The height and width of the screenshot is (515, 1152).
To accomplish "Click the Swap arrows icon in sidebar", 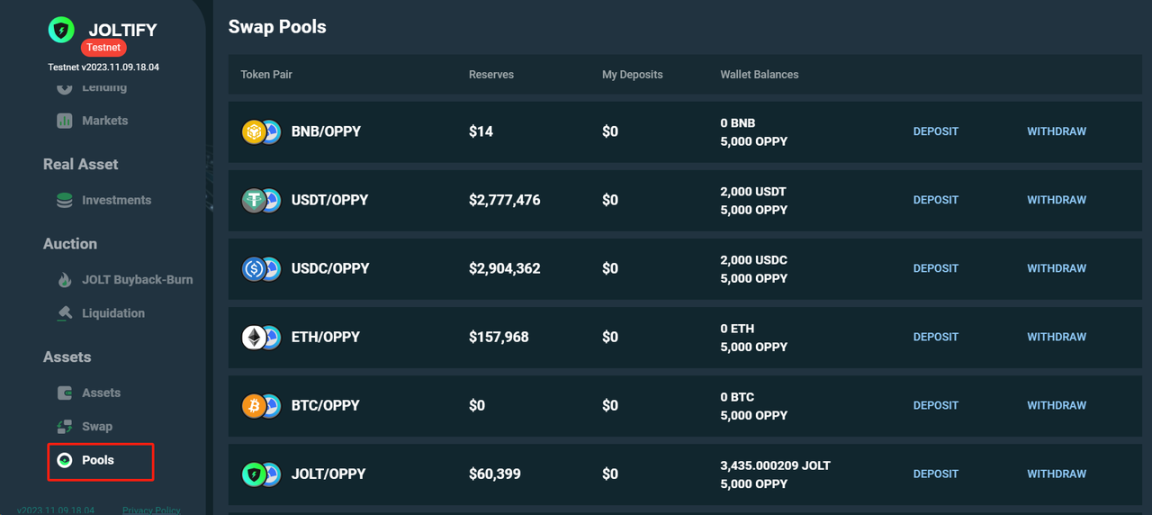I will (65, 426).
